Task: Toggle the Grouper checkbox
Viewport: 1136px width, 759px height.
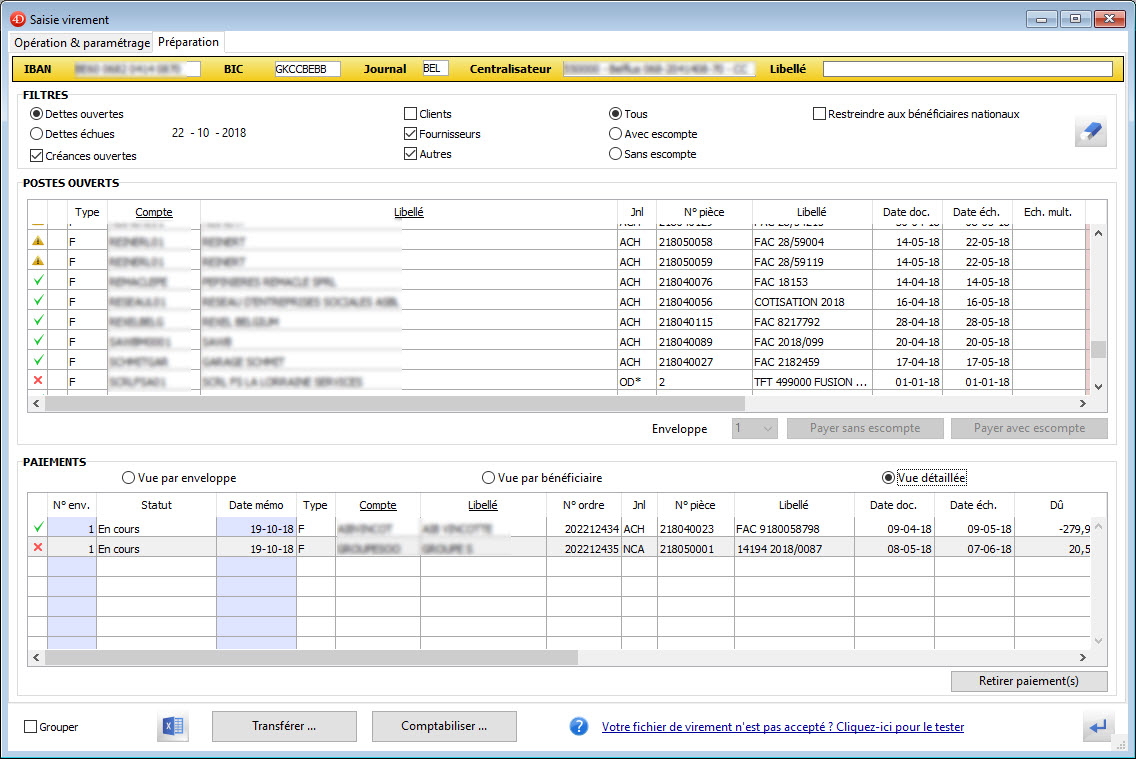Action: click(30, 727)
